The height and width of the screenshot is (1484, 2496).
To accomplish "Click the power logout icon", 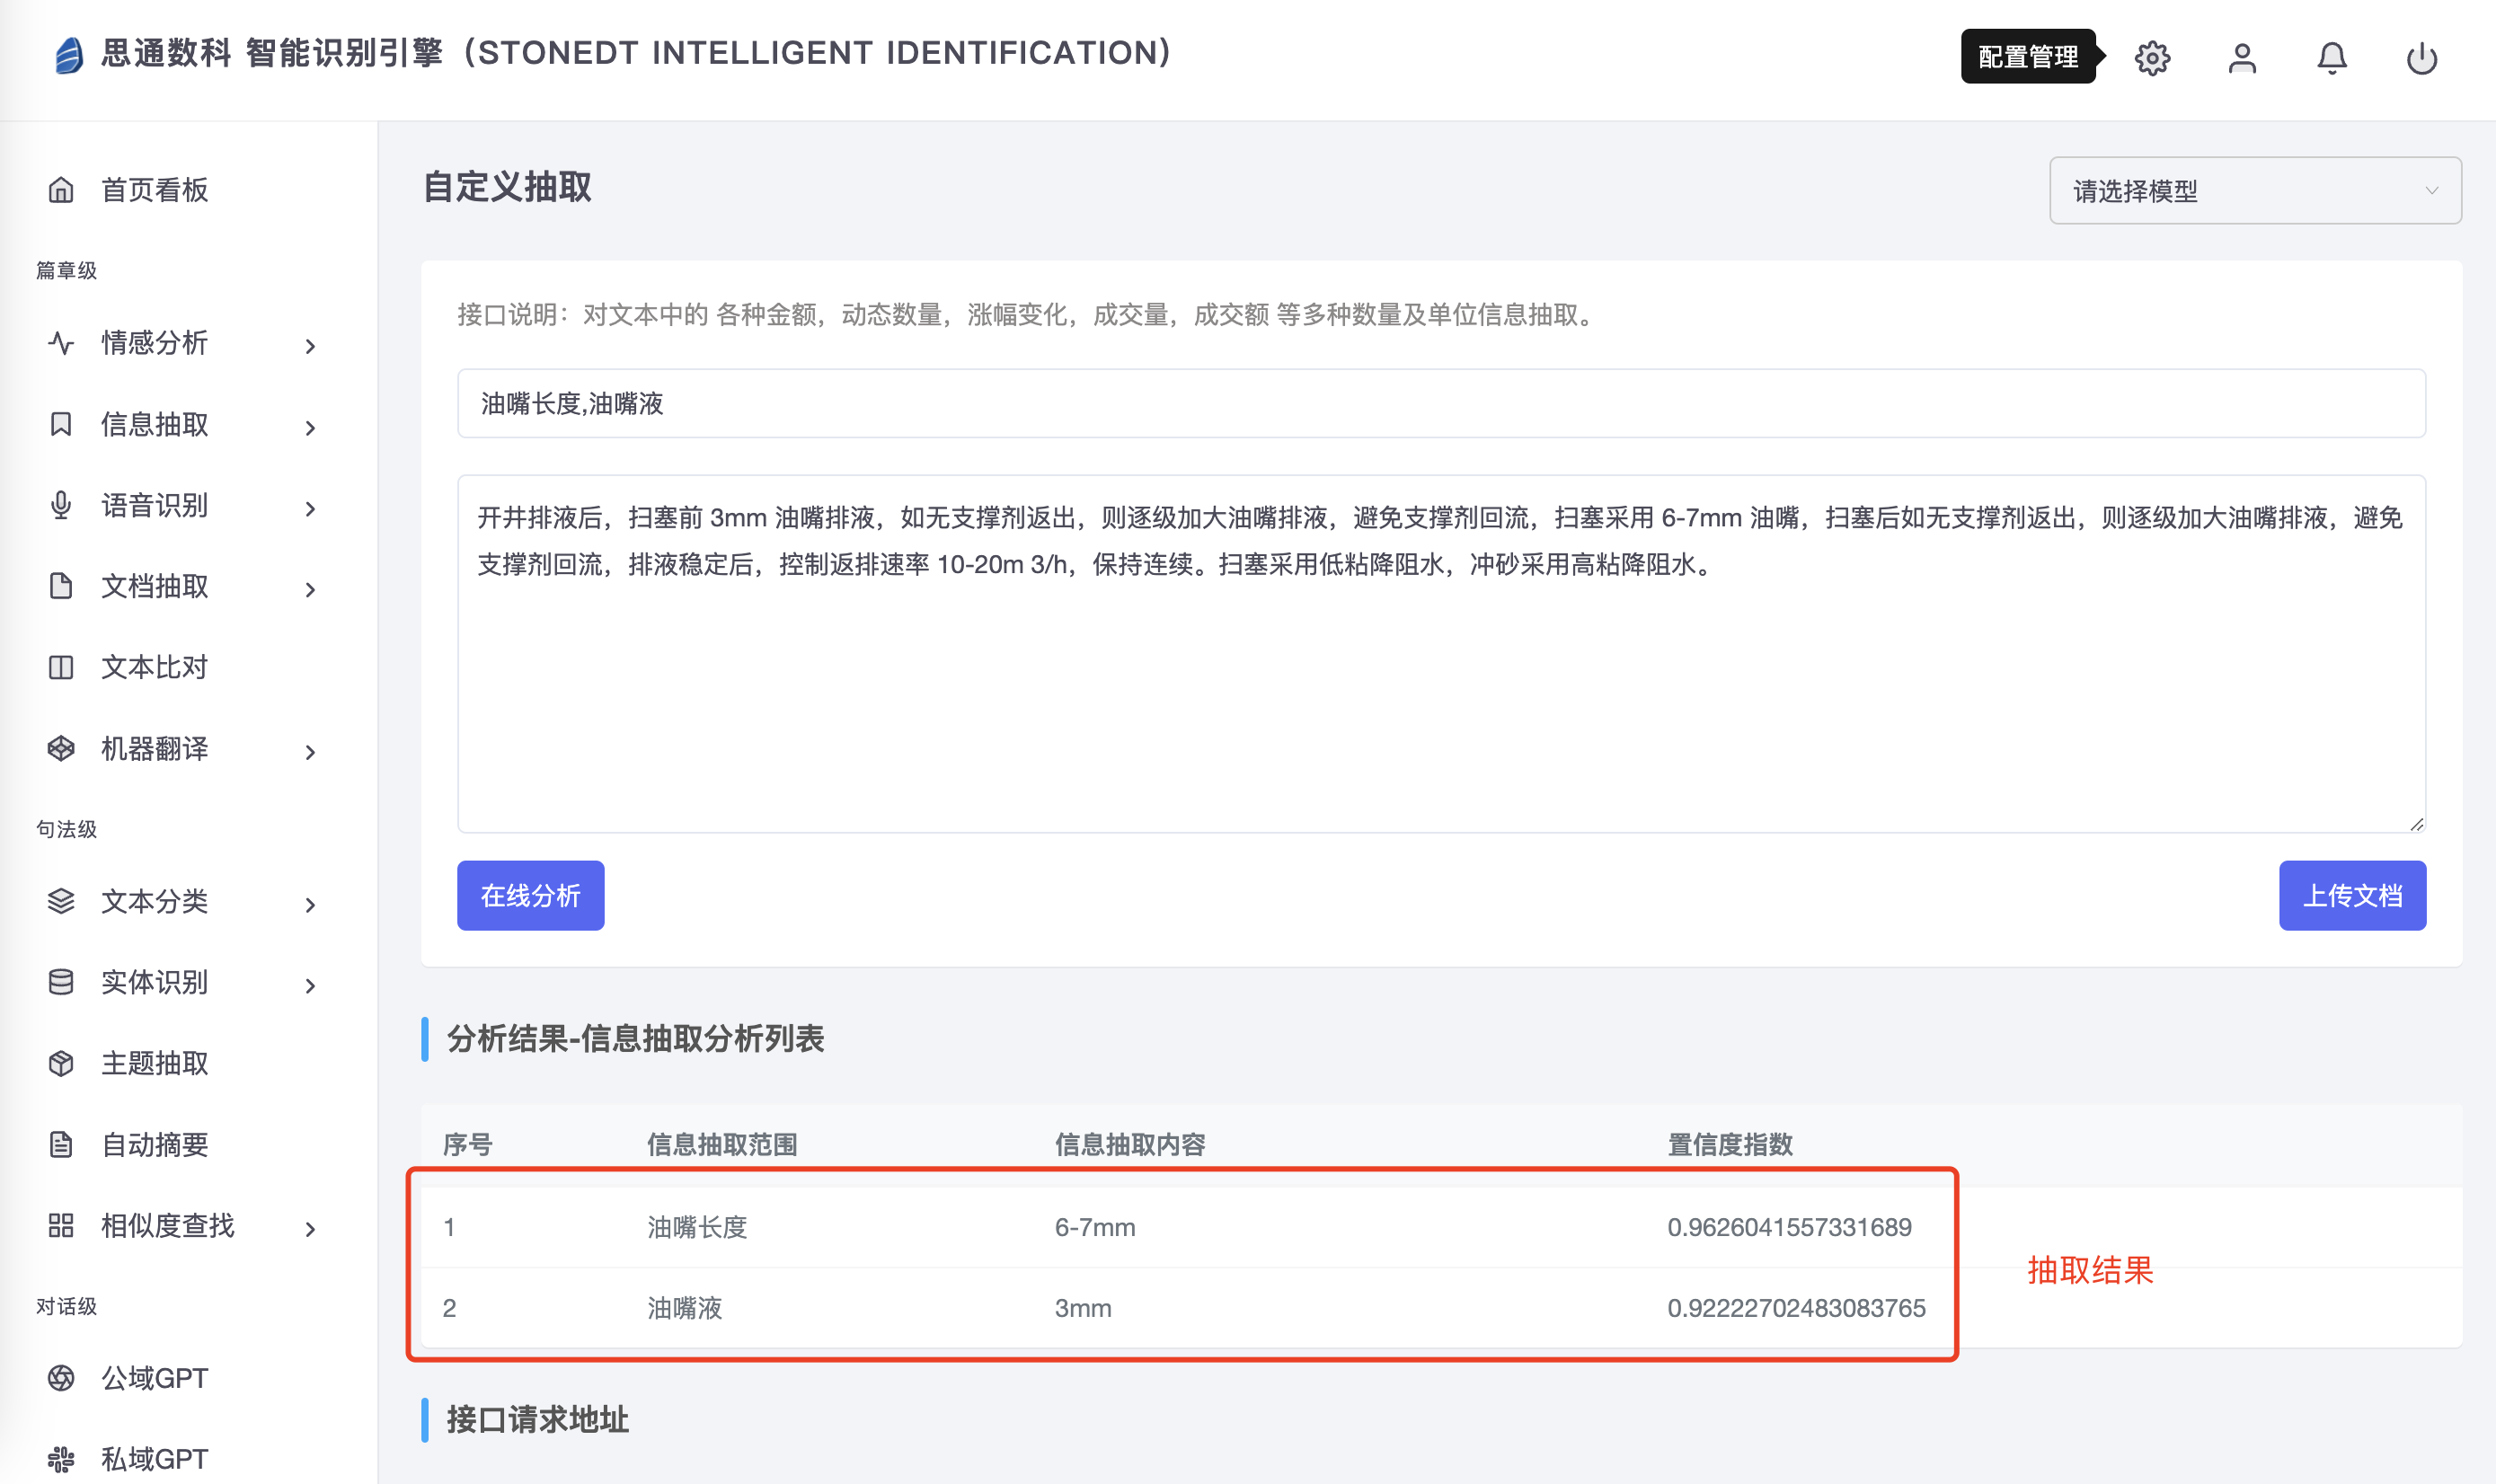I will (2421, 58).
